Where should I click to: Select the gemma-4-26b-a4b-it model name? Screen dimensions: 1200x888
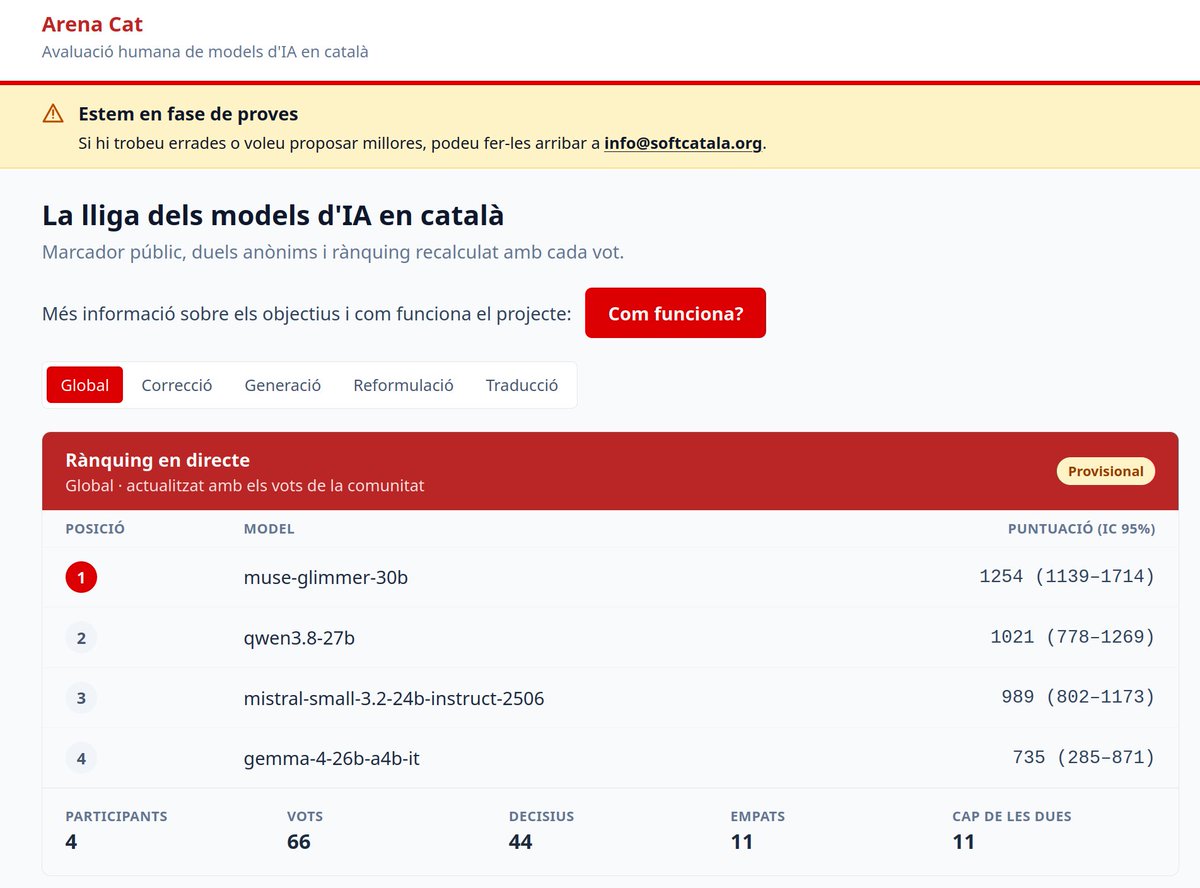pos(332,758)
